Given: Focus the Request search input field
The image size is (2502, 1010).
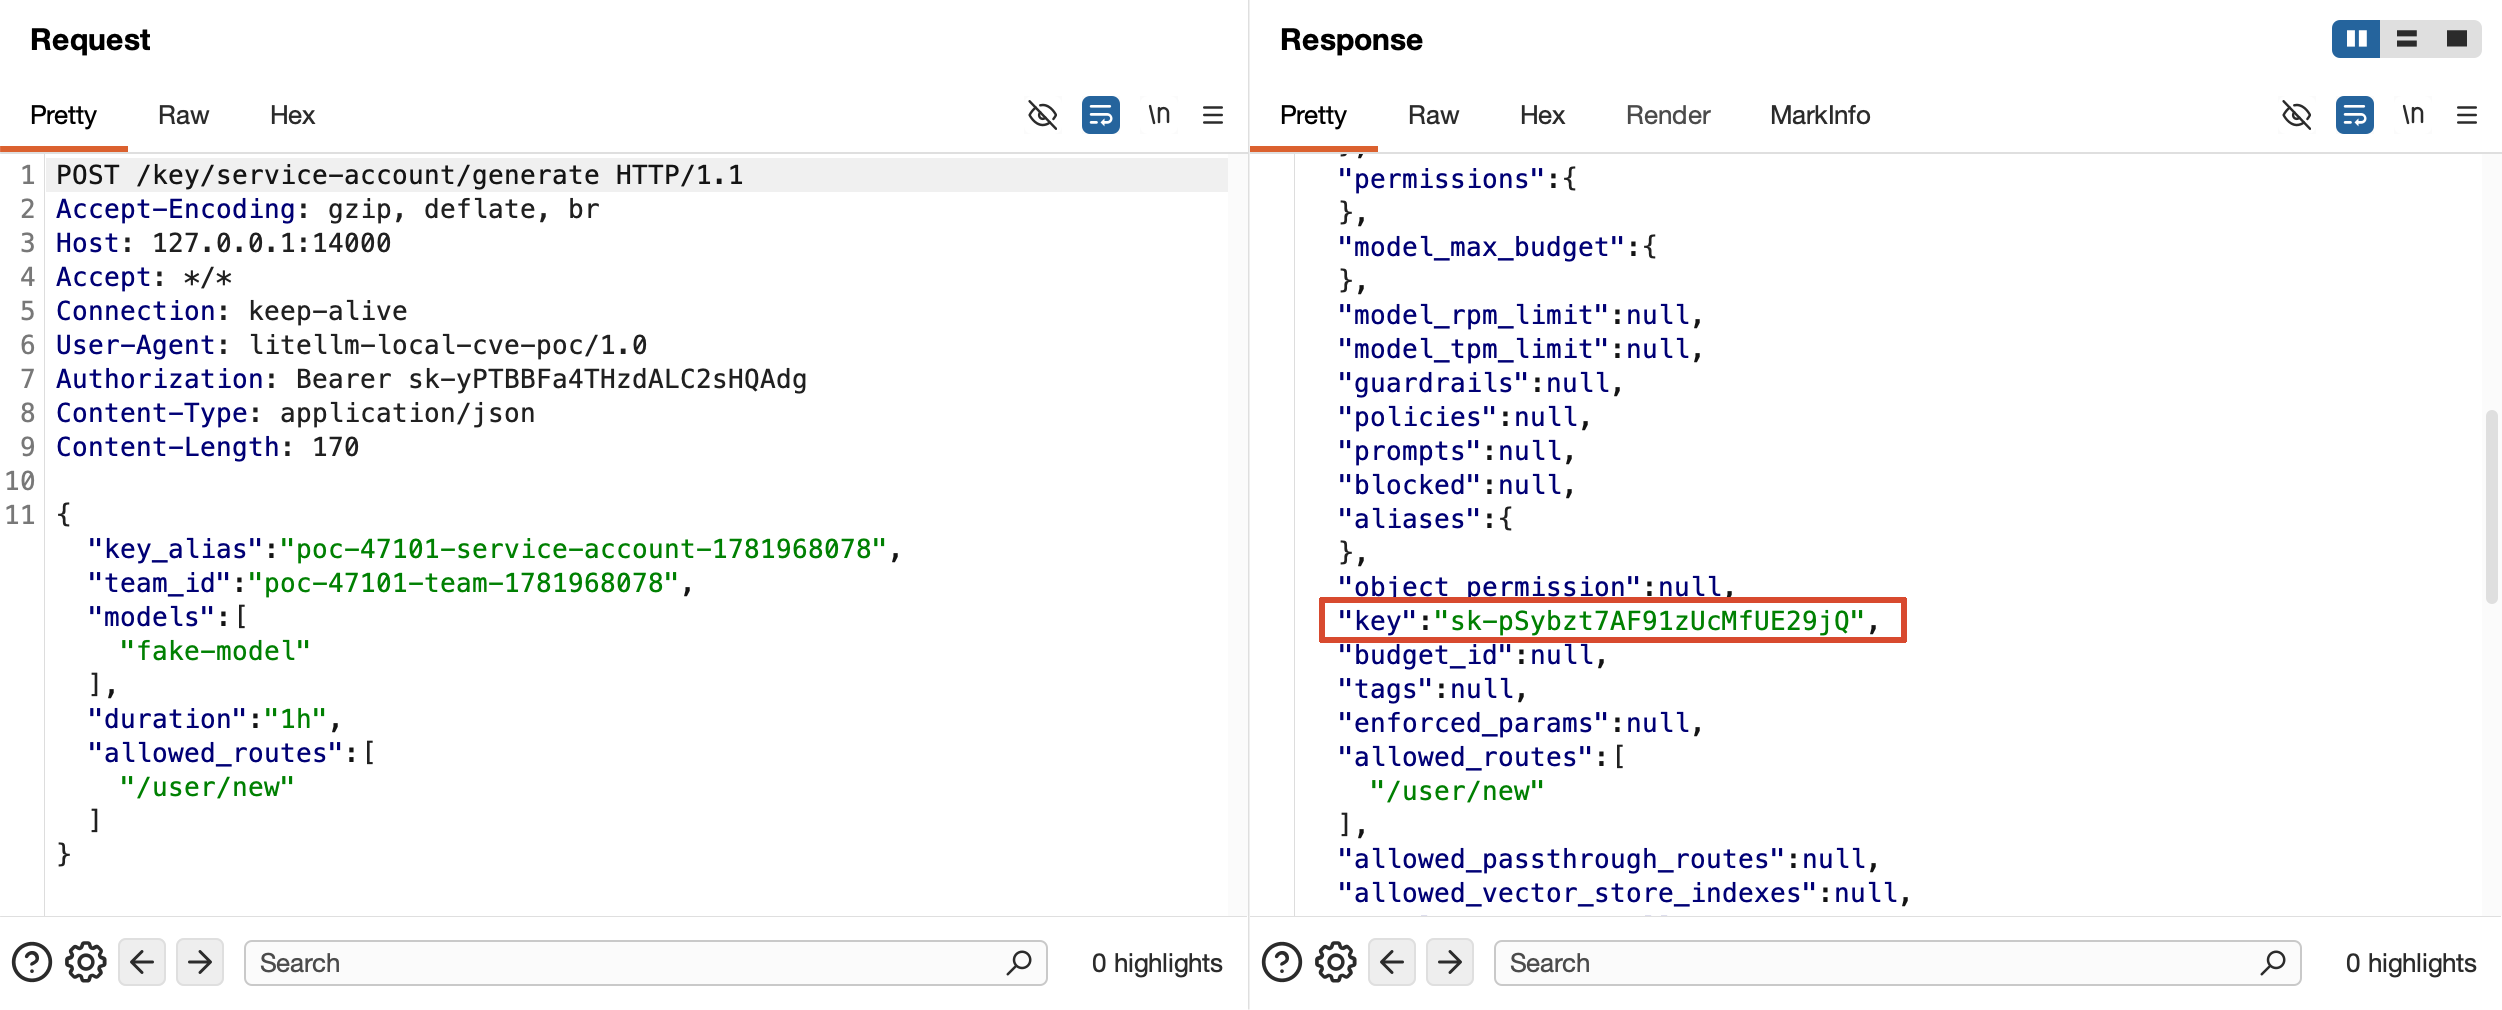Looking at the screenshot, I should point(646,963).
